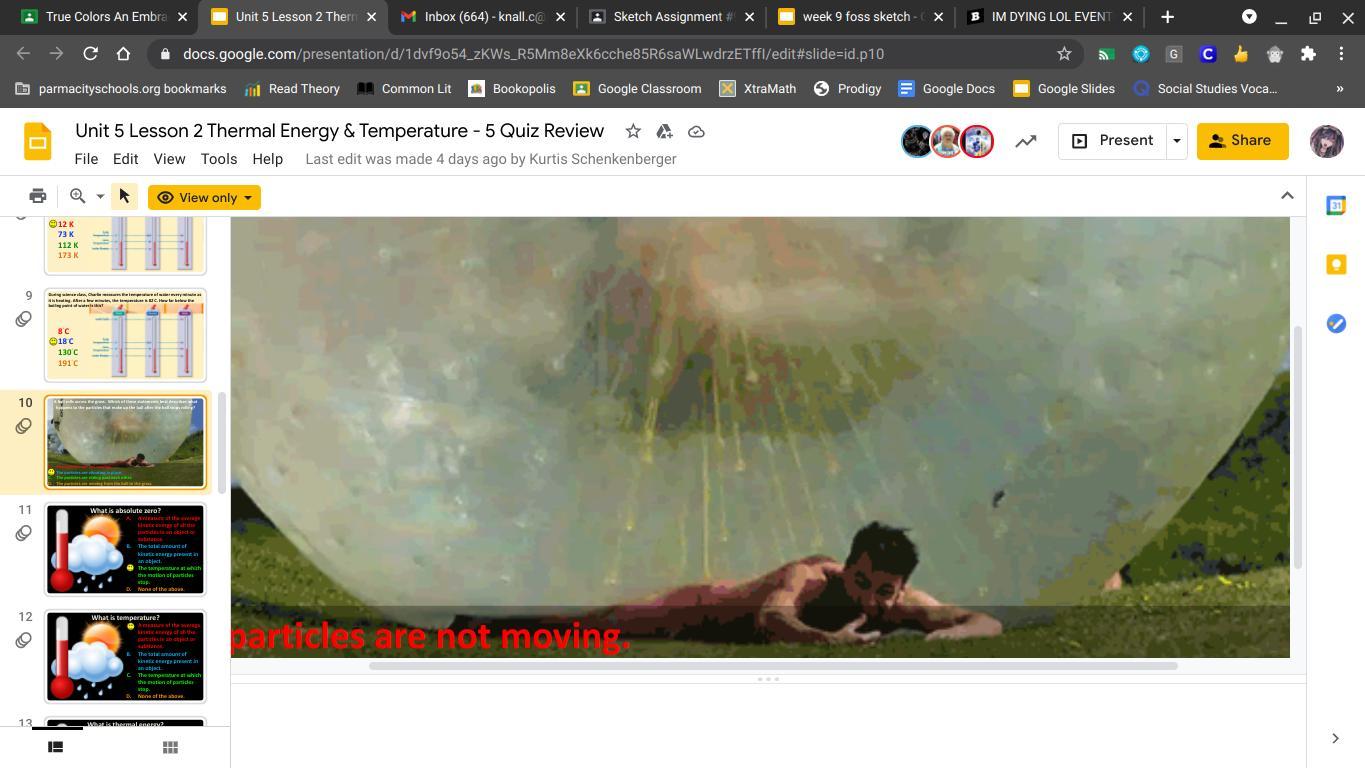This screenshot has width=1365, height=768.
Task: Show hidden bookmarks with the double chevron
Action: pyautogui.click(x=1340, y=89)
